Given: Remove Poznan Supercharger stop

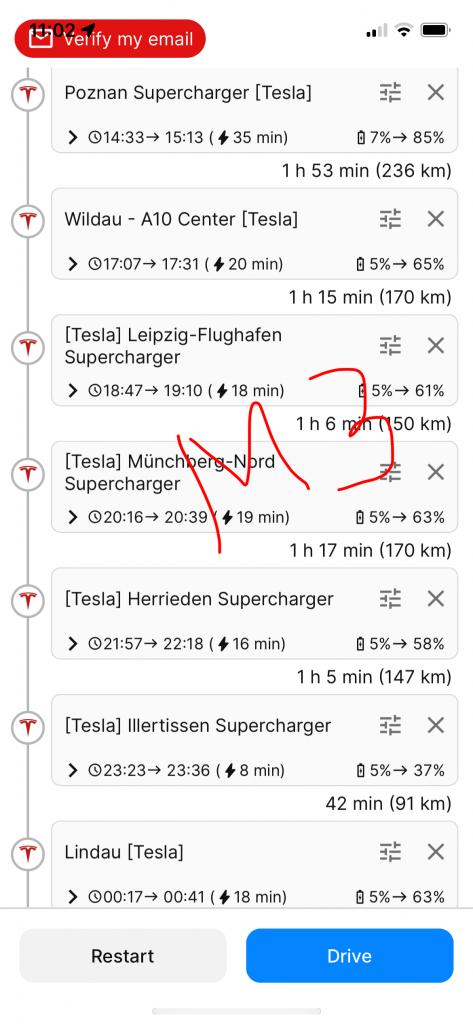Looking at the screenshot, I should click(436, 93).
